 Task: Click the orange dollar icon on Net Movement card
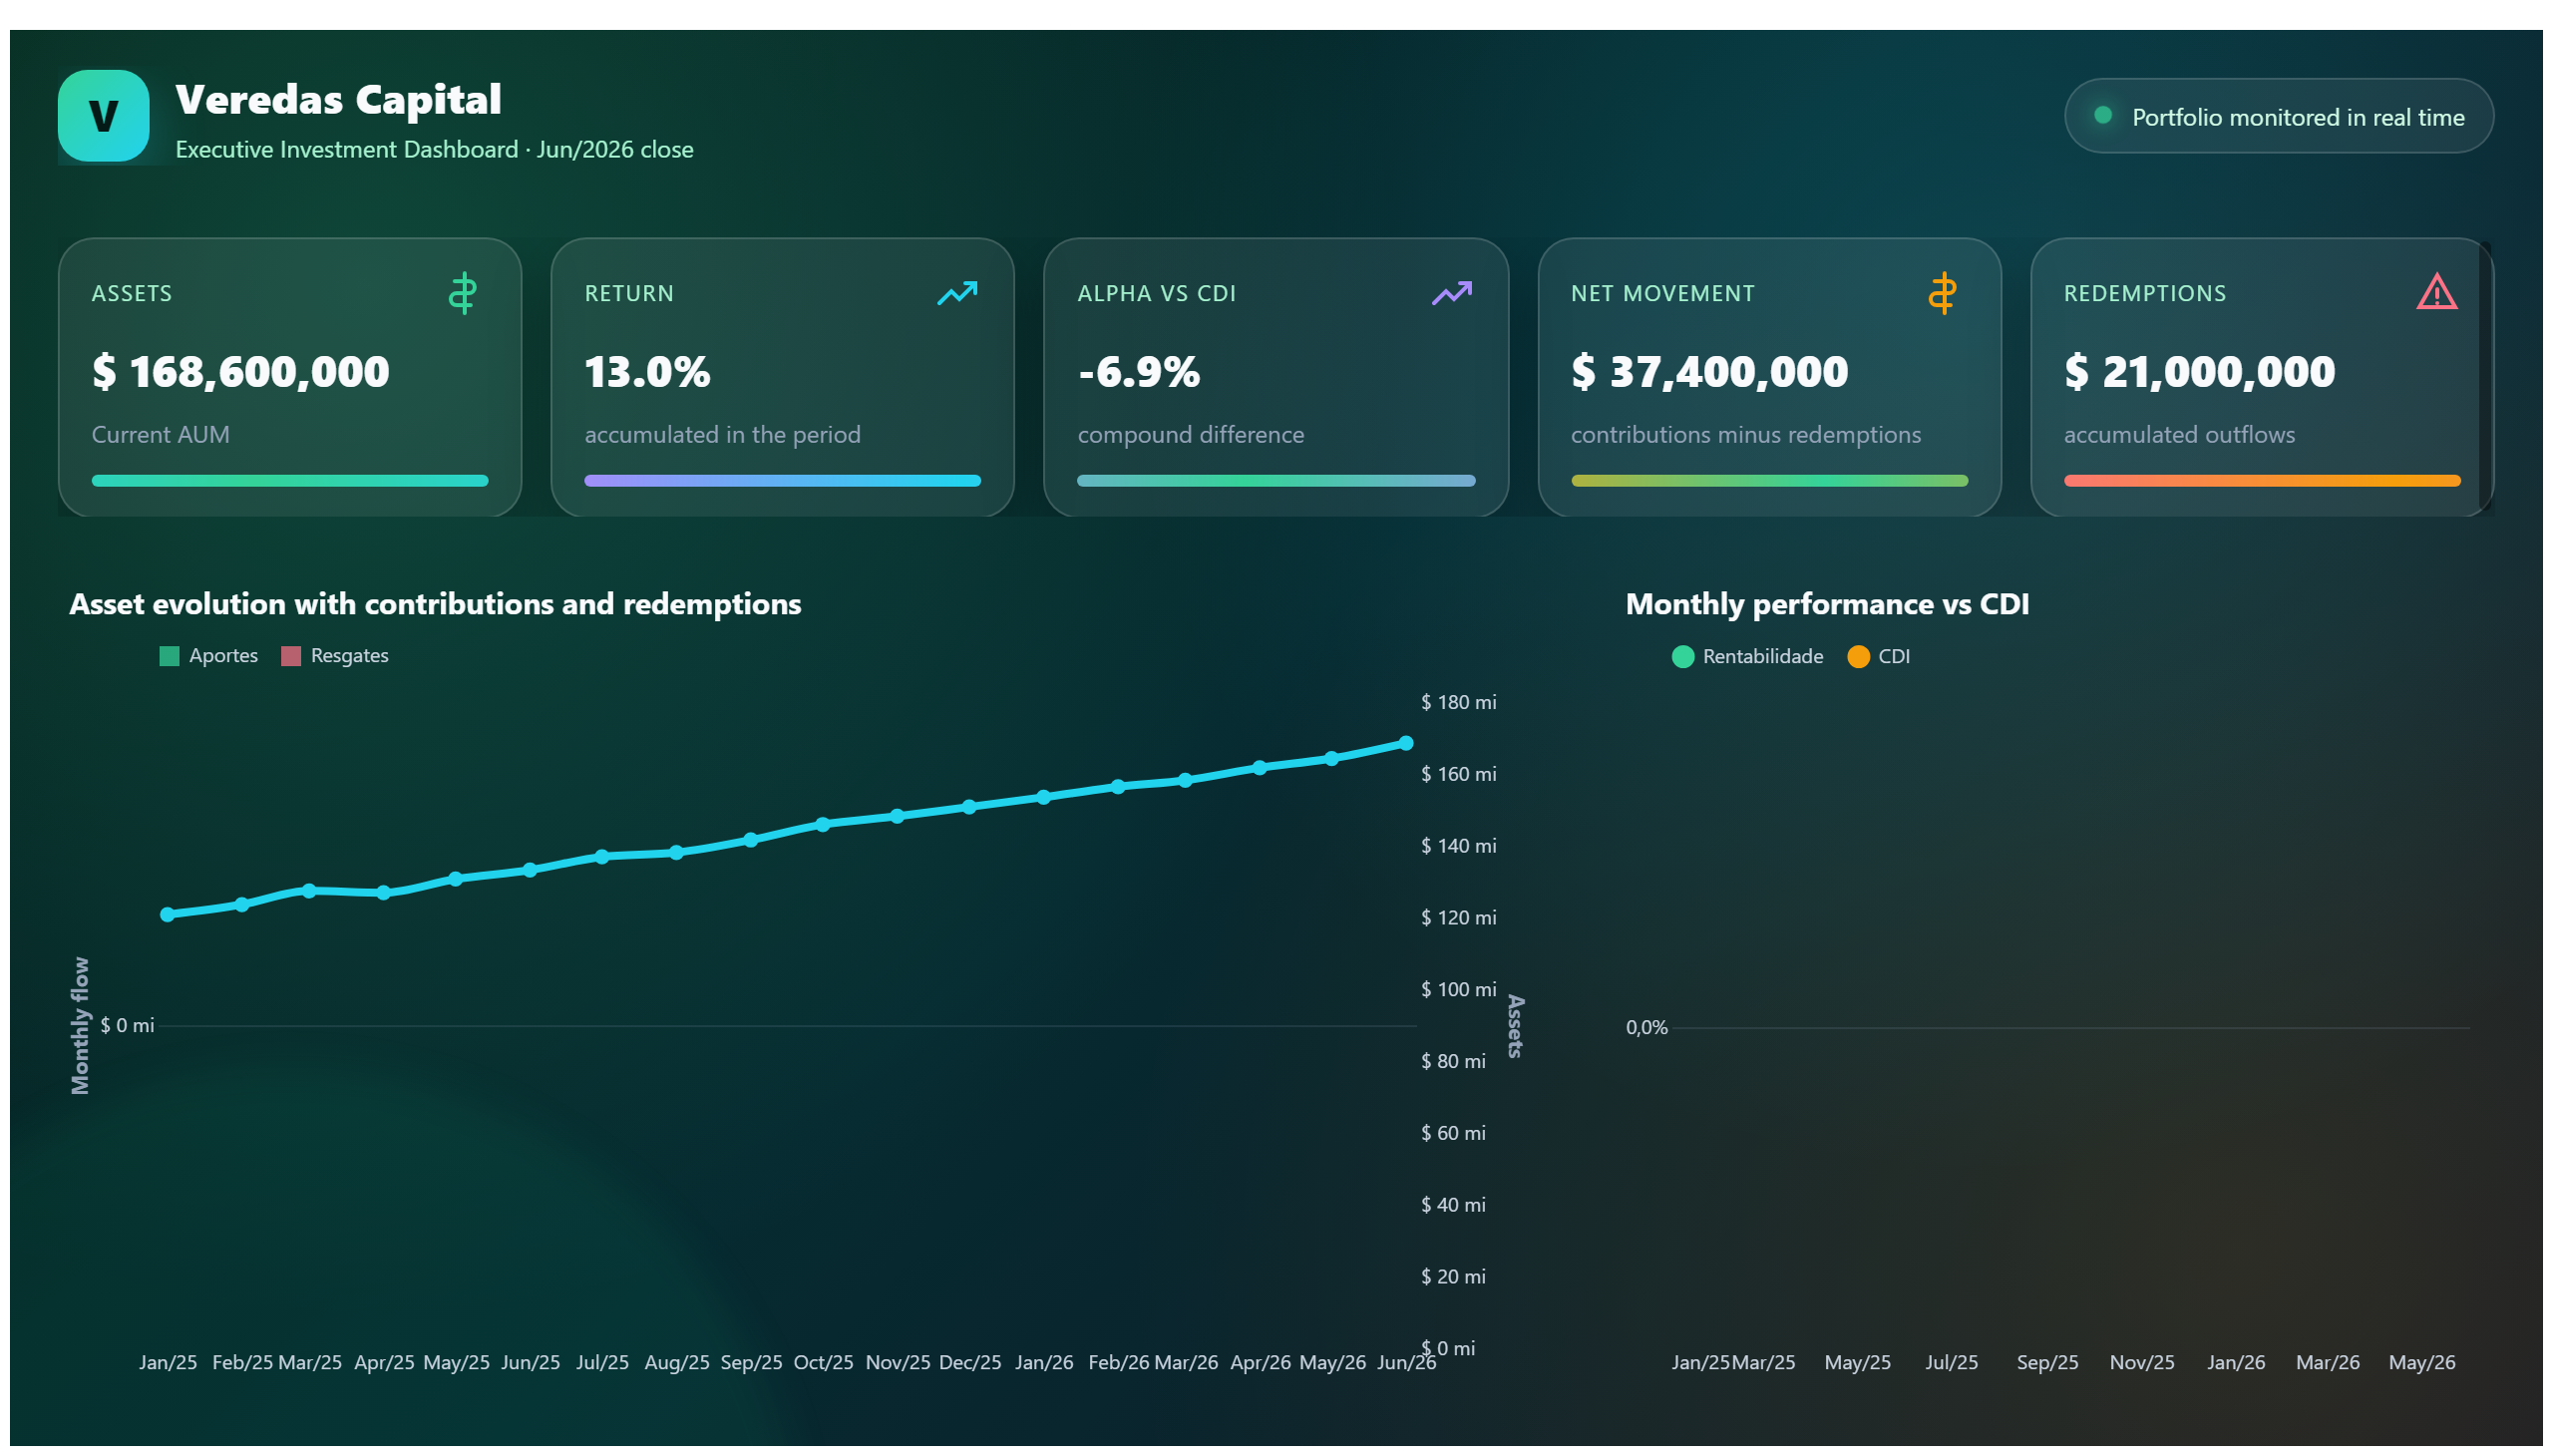pyautogui.click(x=1942, y=293)
